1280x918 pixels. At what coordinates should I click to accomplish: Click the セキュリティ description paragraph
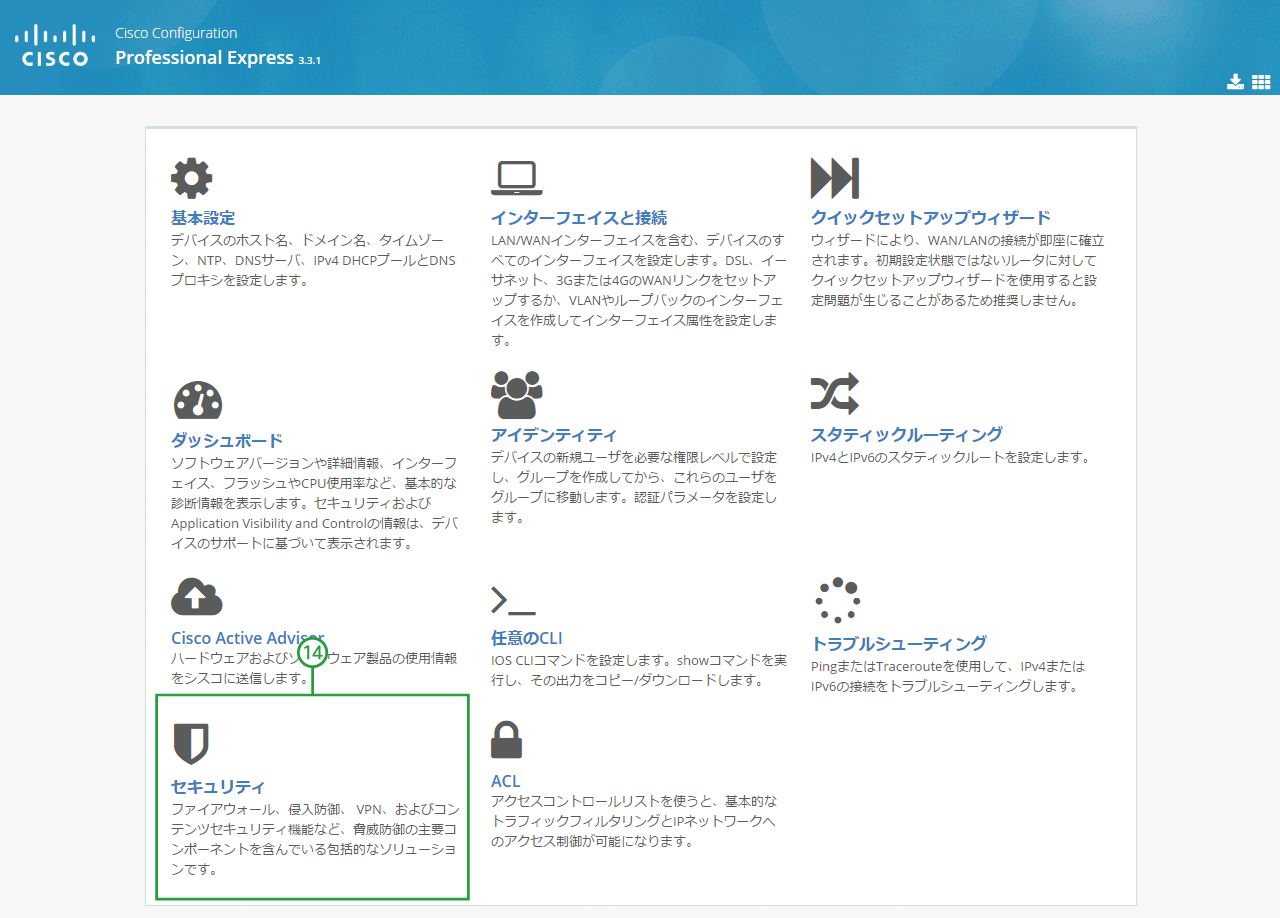tap(316, 839)
